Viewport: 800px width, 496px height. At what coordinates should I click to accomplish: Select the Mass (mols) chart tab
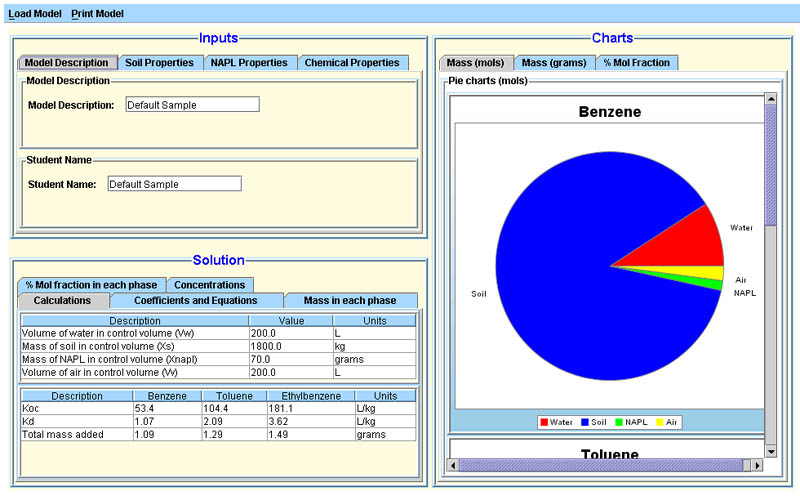point(476,62)
